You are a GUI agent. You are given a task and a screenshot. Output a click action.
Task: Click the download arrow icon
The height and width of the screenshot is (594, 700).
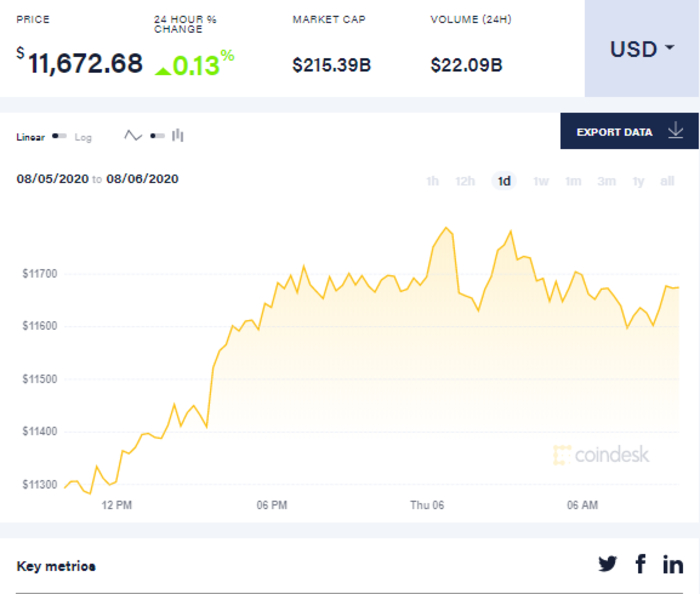click(675, 131)
